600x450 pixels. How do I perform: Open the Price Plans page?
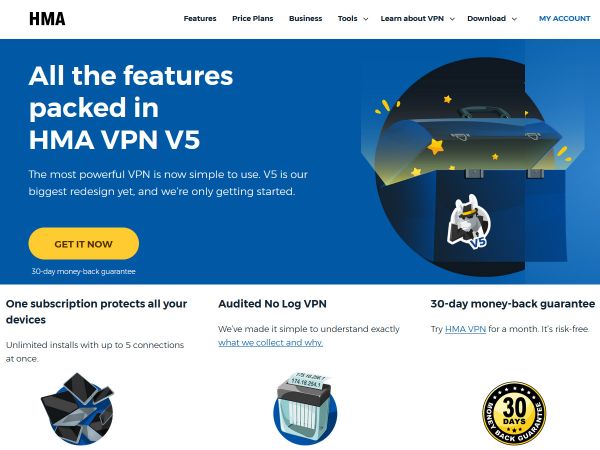253,18
